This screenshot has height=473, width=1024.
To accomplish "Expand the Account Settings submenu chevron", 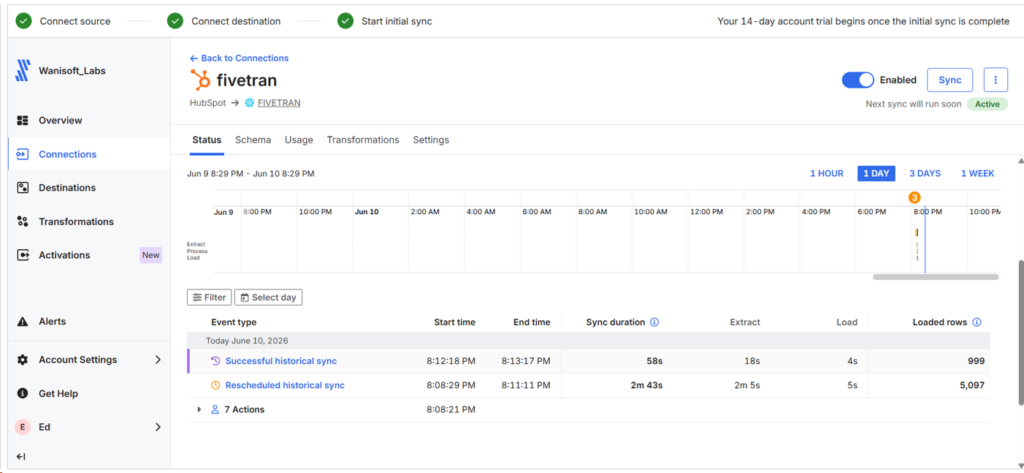I will pos(157,359).
